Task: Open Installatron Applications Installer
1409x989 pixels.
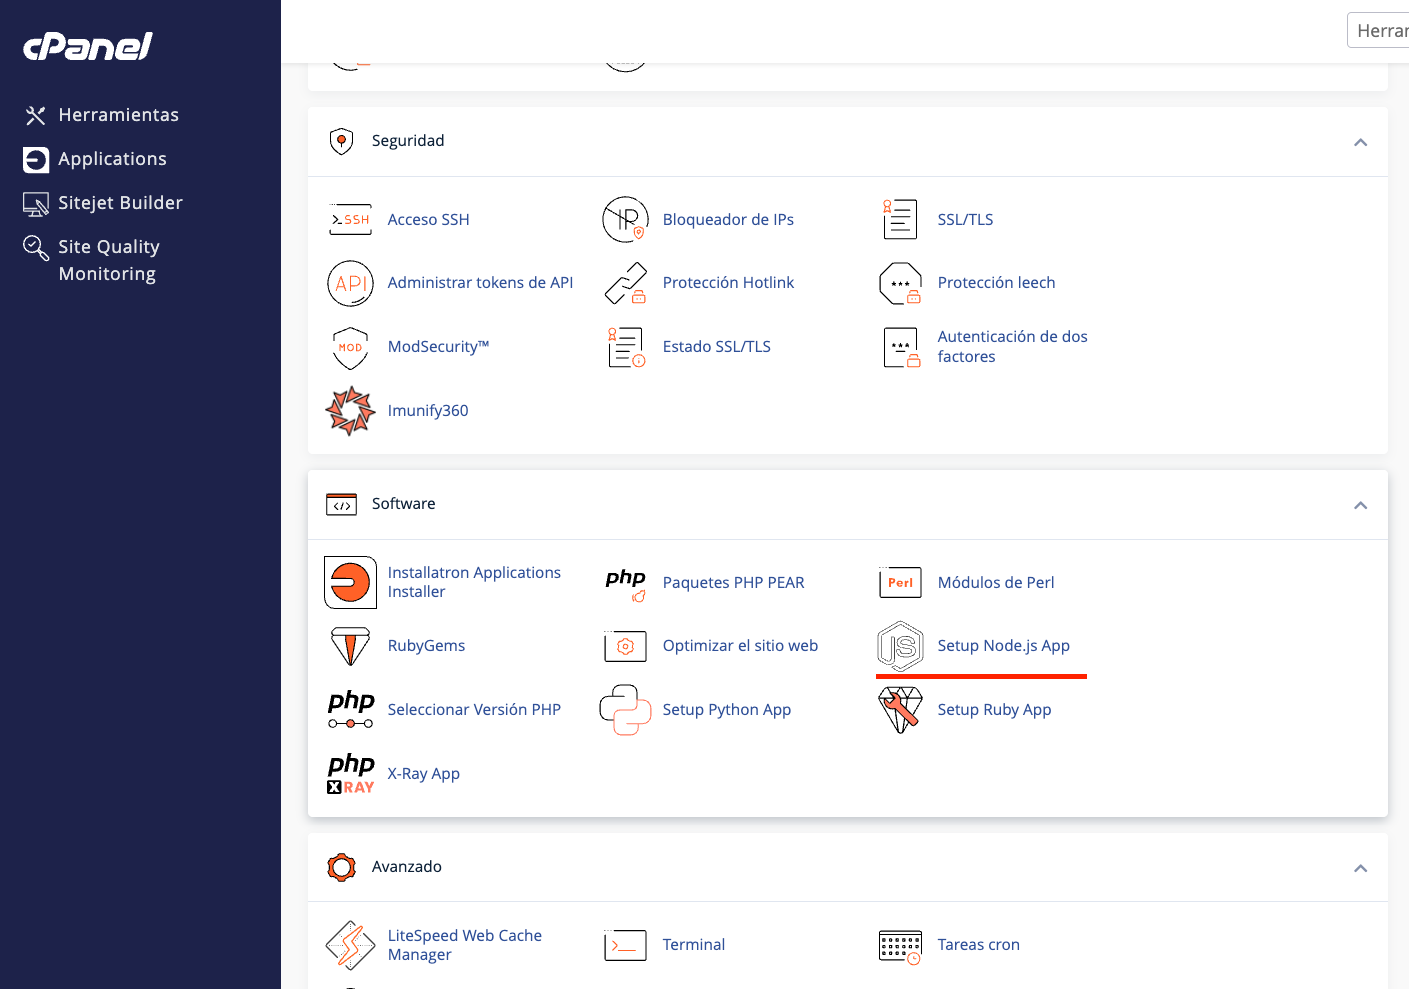Action: pyautogui.click(x=474, y=582)
